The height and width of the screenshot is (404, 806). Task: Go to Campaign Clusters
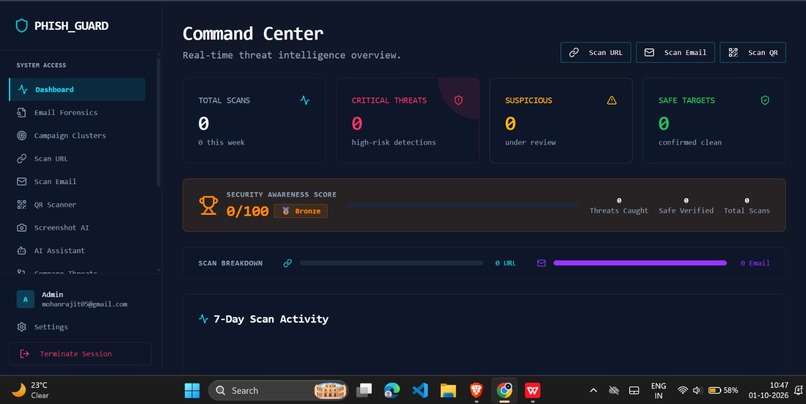[77, 136]
